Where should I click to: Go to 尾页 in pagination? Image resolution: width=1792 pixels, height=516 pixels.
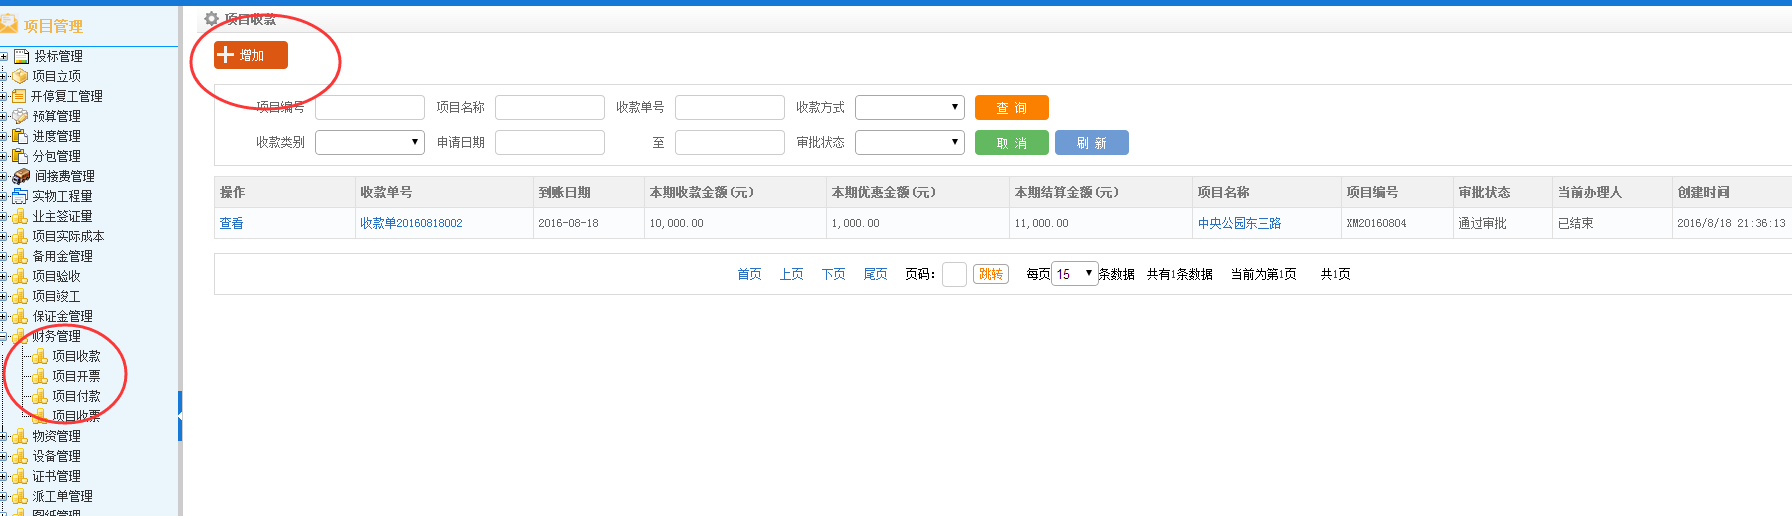tap(875, 274)
